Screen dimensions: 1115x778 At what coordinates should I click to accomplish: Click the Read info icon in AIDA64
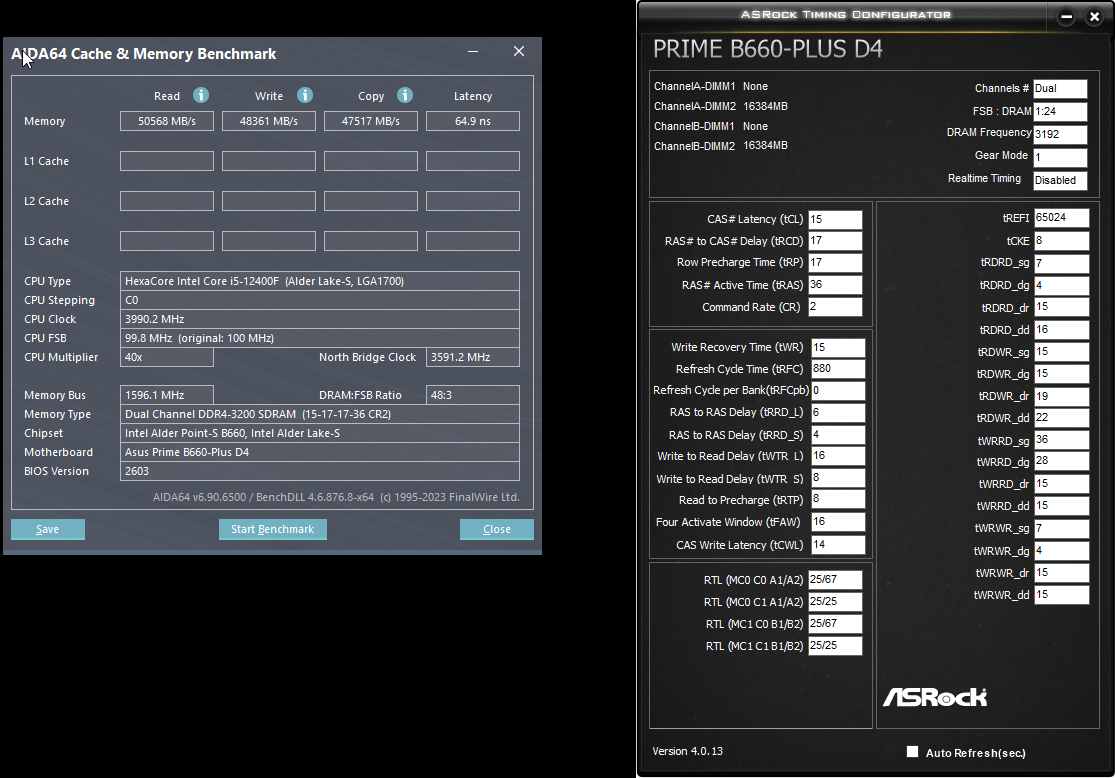(201, 95)
